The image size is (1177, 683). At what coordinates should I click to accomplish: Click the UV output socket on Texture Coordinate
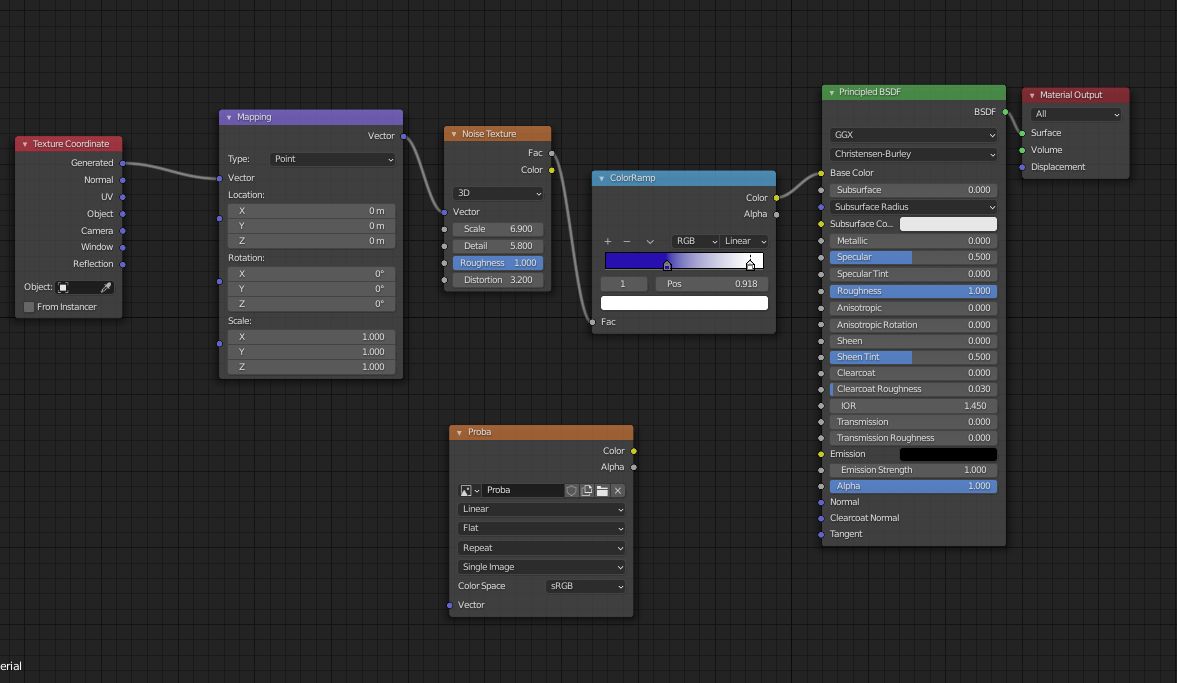(x=123, y=197)
